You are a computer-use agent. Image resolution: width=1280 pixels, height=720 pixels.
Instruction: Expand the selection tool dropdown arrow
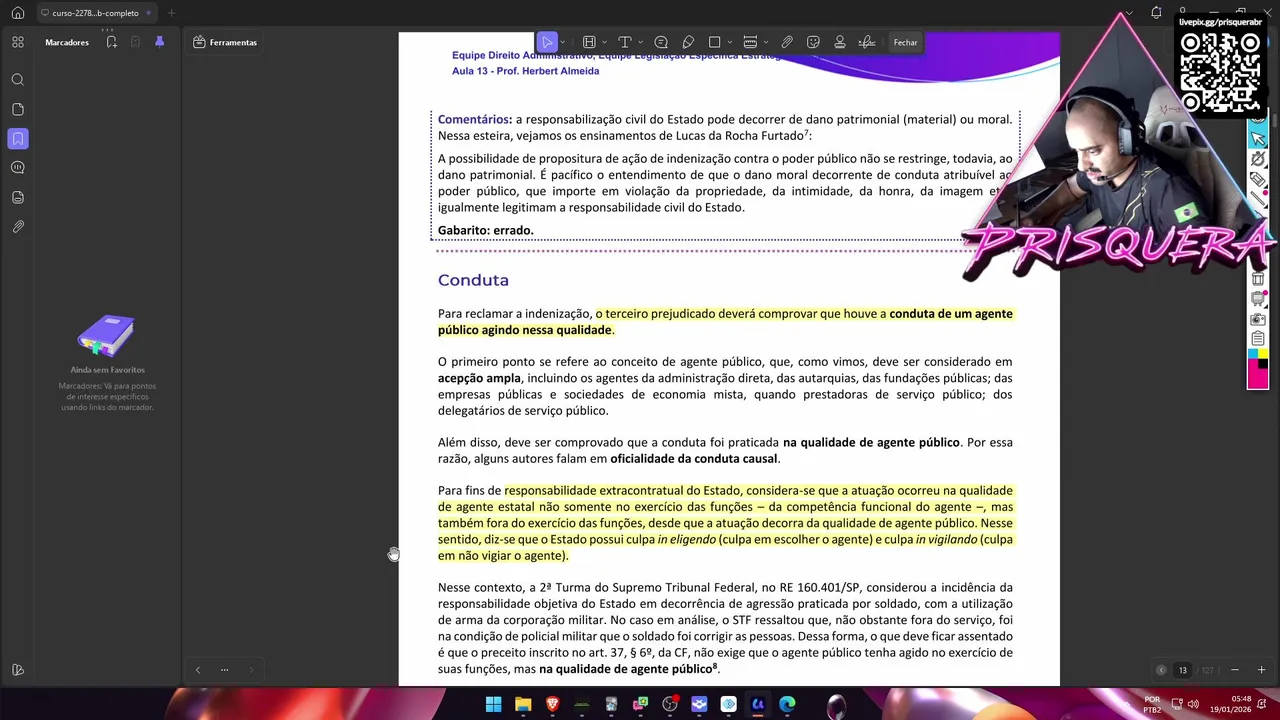coord(563,42)
